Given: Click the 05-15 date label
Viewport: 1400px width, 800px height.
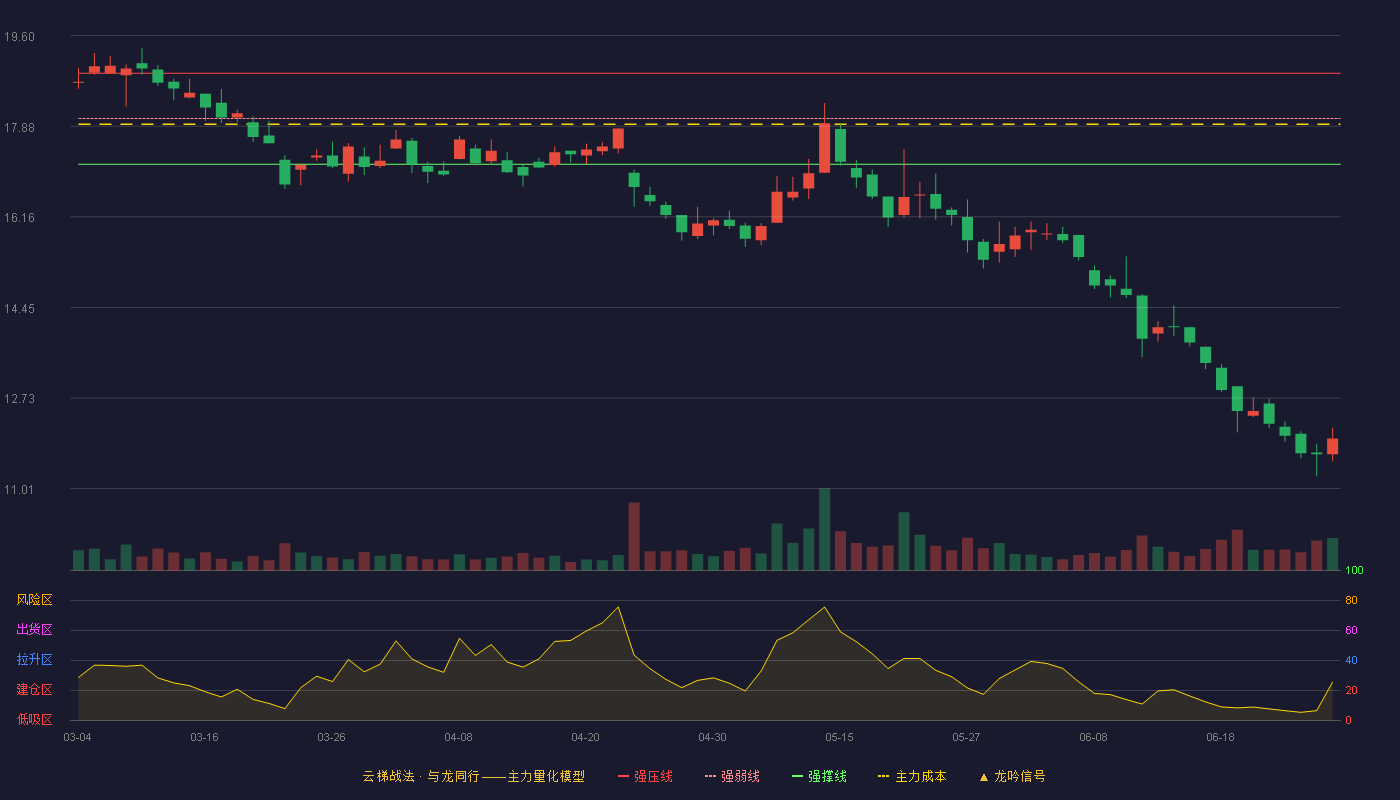Looking at the screenshot, I should [839, 737].
